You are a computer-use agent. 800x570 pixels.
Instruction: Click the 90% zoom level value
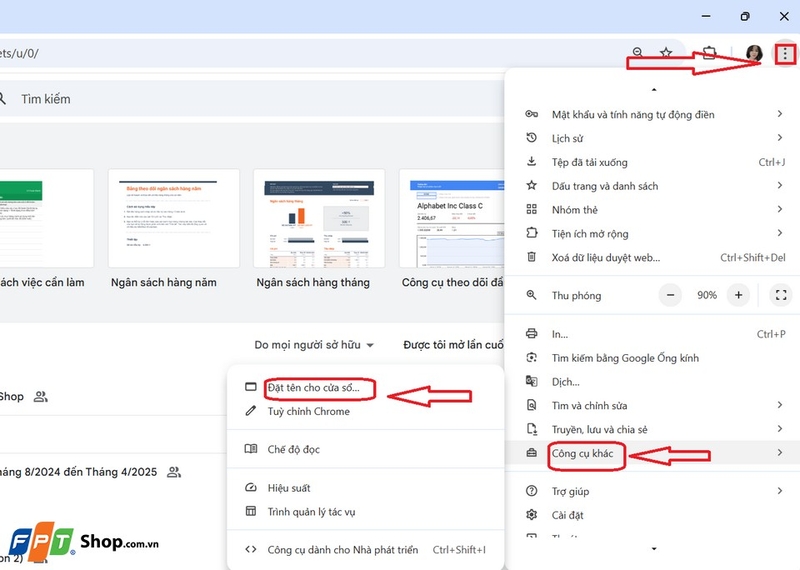coord(707,295)
